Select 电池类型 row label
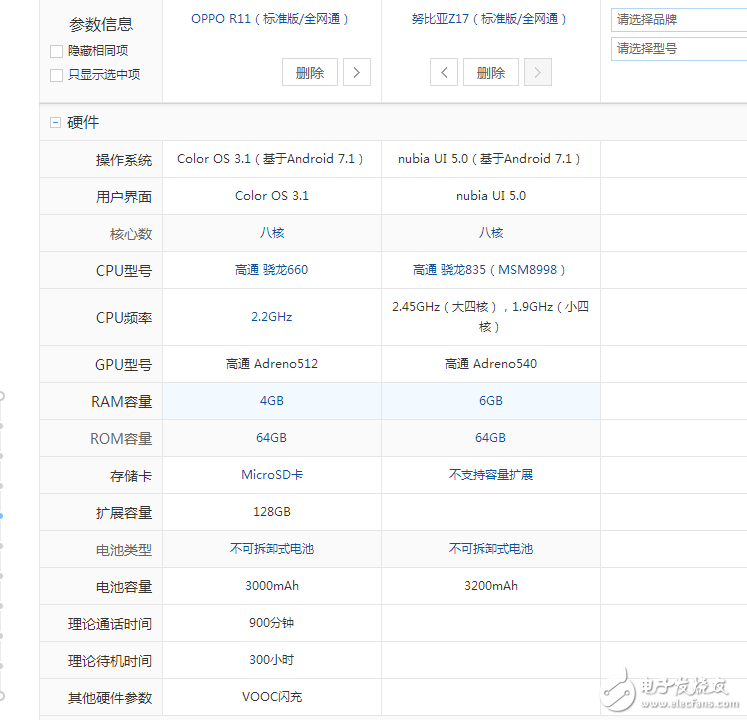 click(x=124, y=550)
